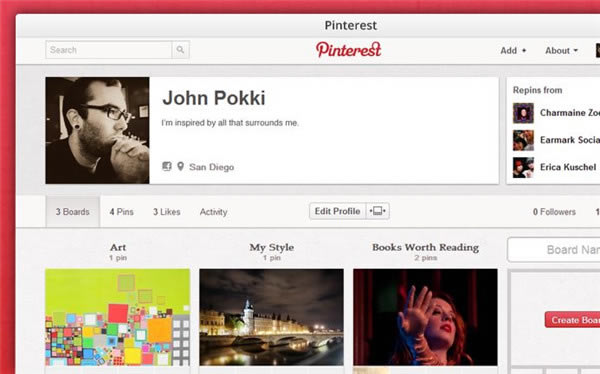Click the John Pokki profile name
The width and height of the screenshot is (600, 374).
click(x=214, y=98)
